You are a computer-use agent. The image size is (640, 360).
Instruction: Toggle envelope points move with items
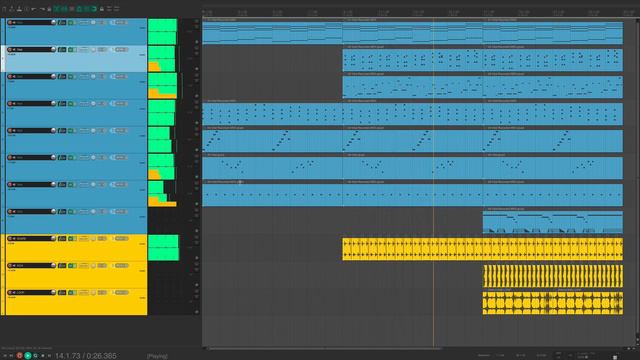click(x=79, y=9)
